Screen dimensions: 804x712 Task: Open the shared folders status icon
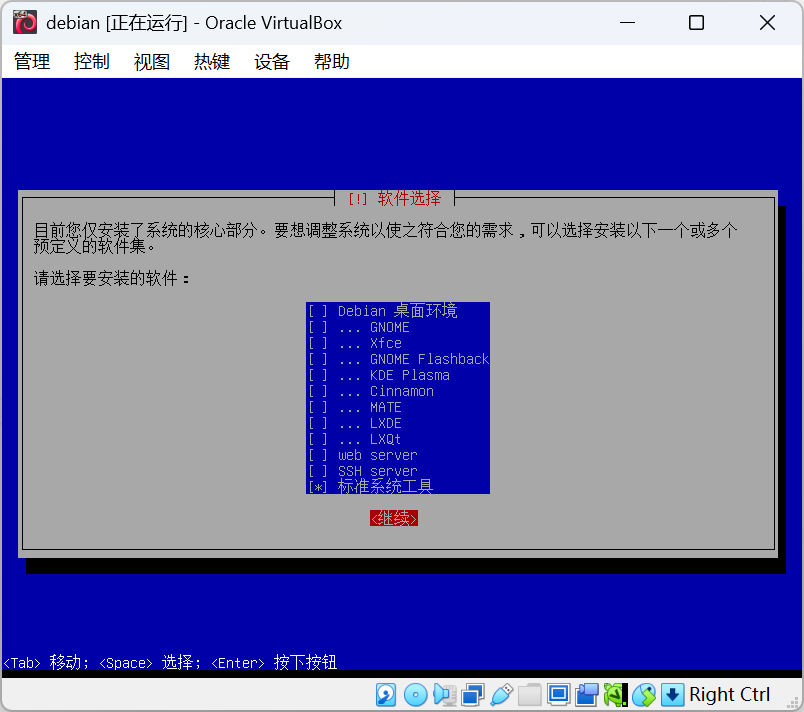pos(530,695)
